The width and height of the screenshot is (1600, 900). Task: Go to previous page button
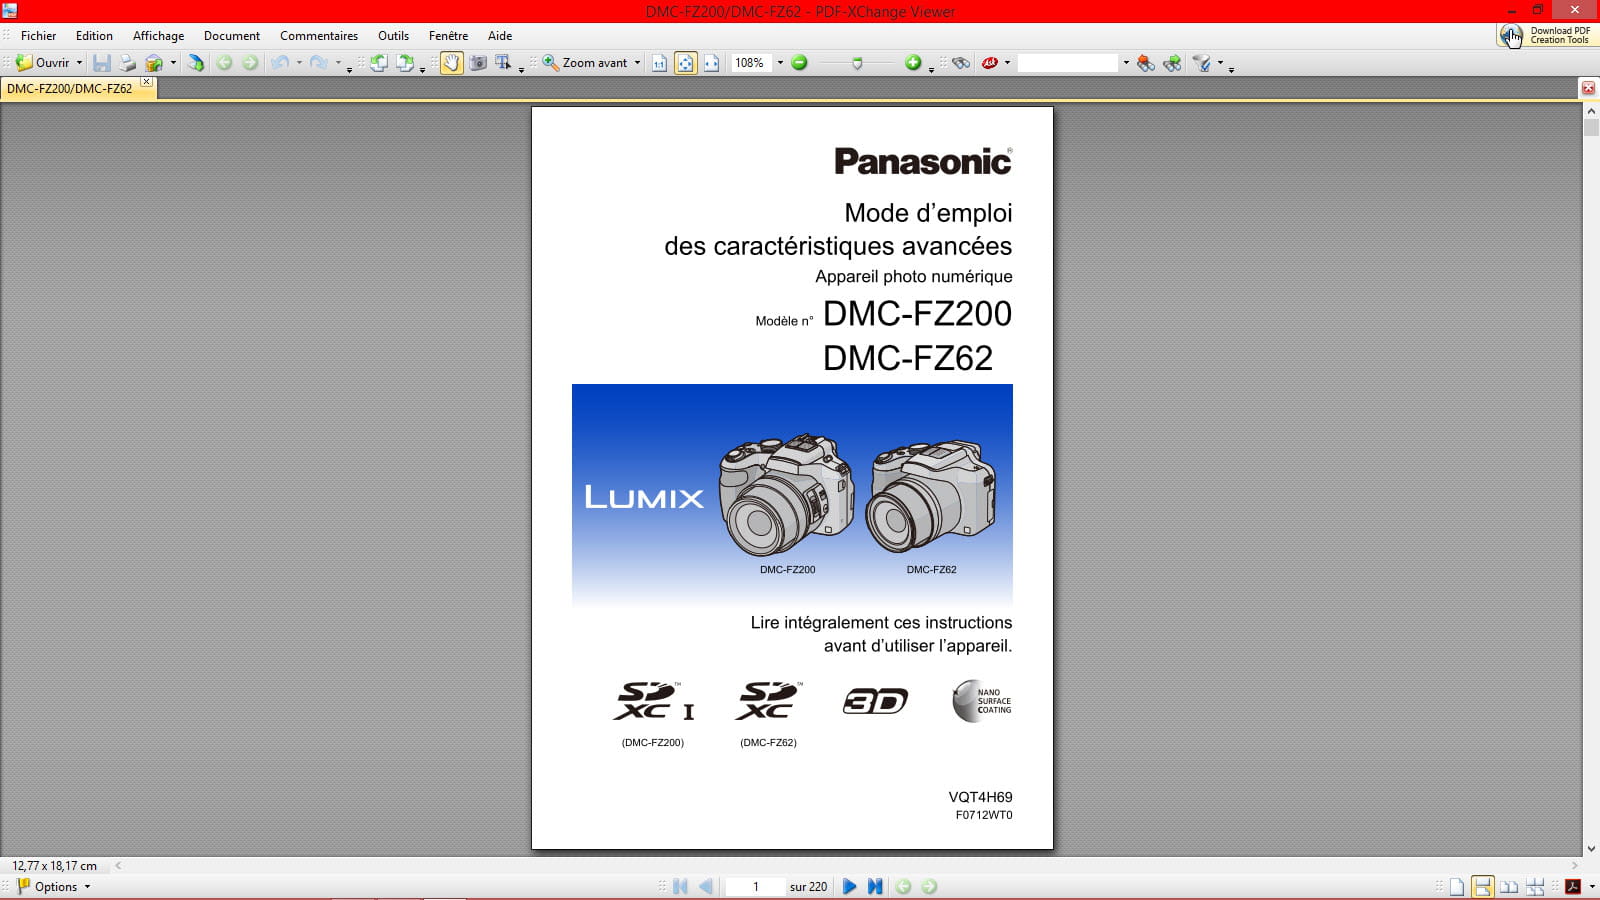click(x=706, y=886)
